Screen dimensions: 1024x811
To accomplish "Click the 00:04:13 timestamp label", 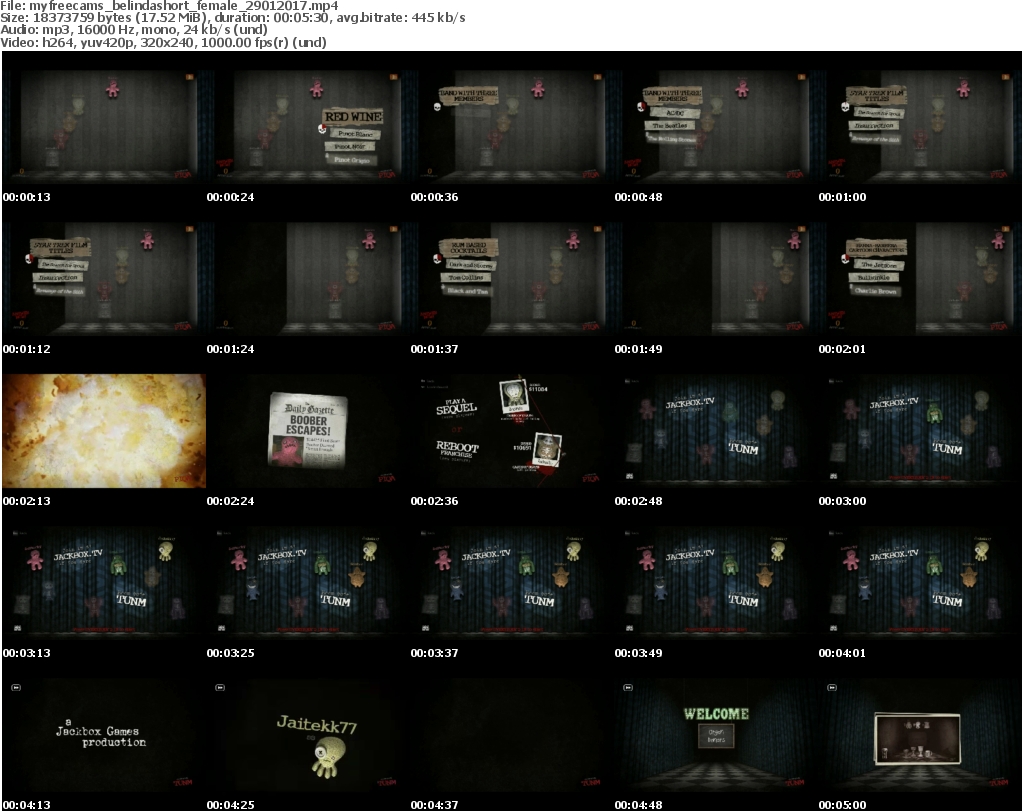I will (27, 805).
